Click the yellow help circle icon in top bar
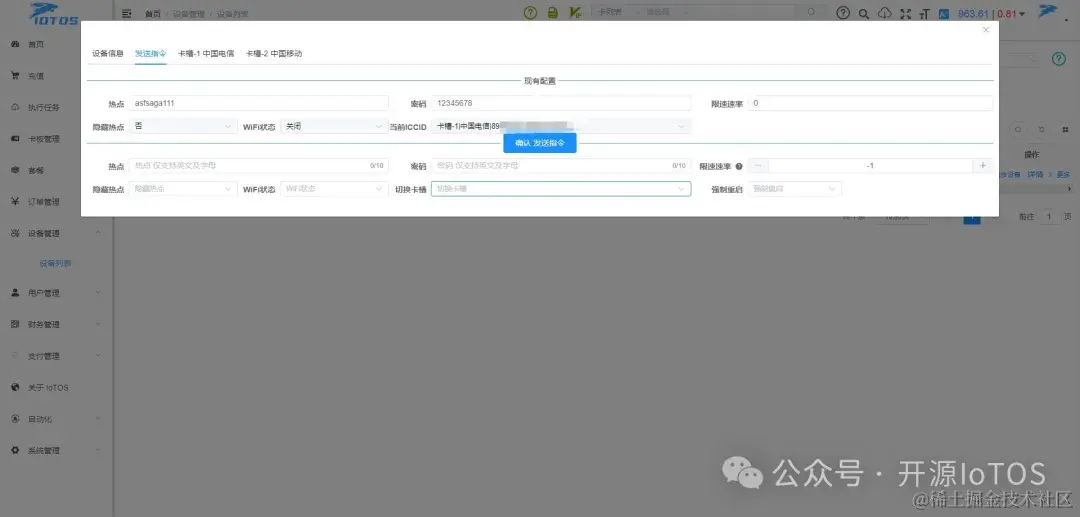The width and height of the screenshot is (1080, 517). [x=530, y=13]
